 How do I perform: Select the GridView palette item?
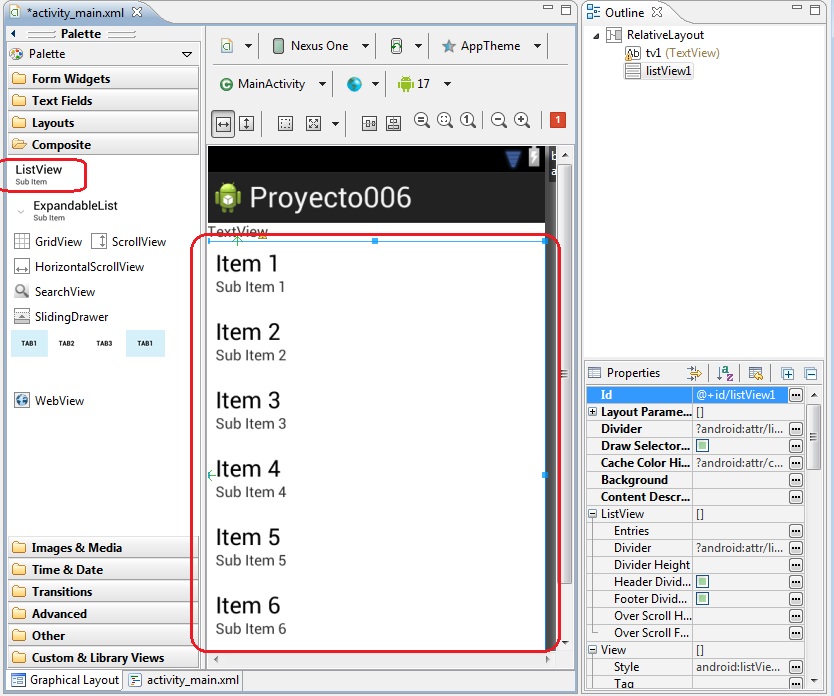pyautogui.click(x=48, y=241)
